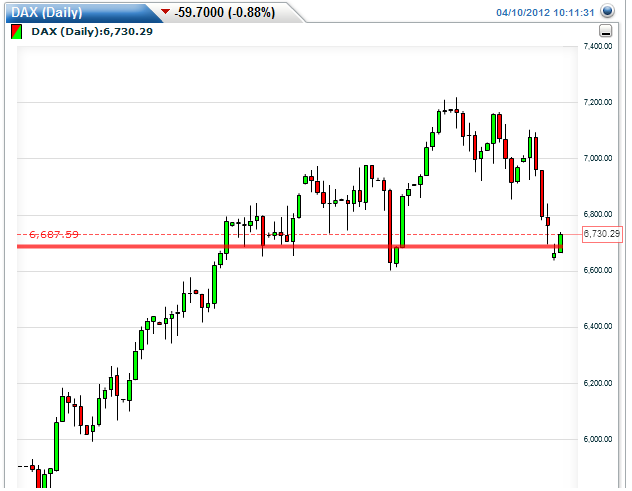This screenshot has width=632, height=491.
Task: Click the red-green DAX legend color icon
Action: (17, 32)
